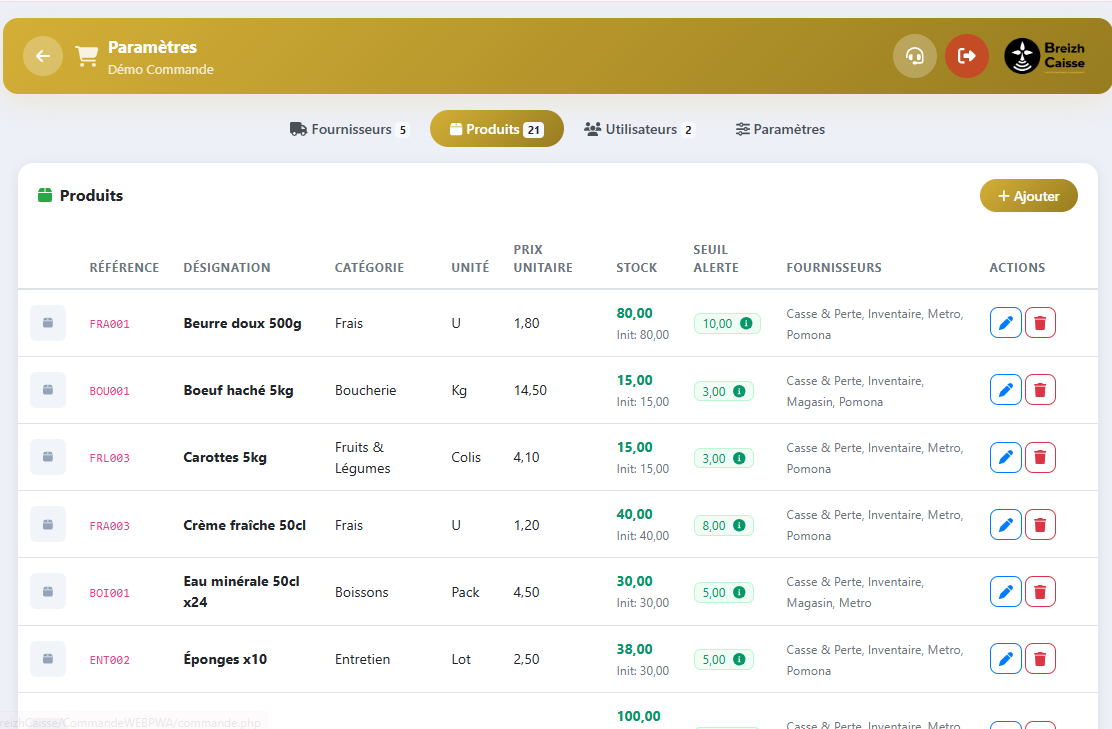Click the red logout icon
This screenshot has height=729, width=1112.
[966, 56]
